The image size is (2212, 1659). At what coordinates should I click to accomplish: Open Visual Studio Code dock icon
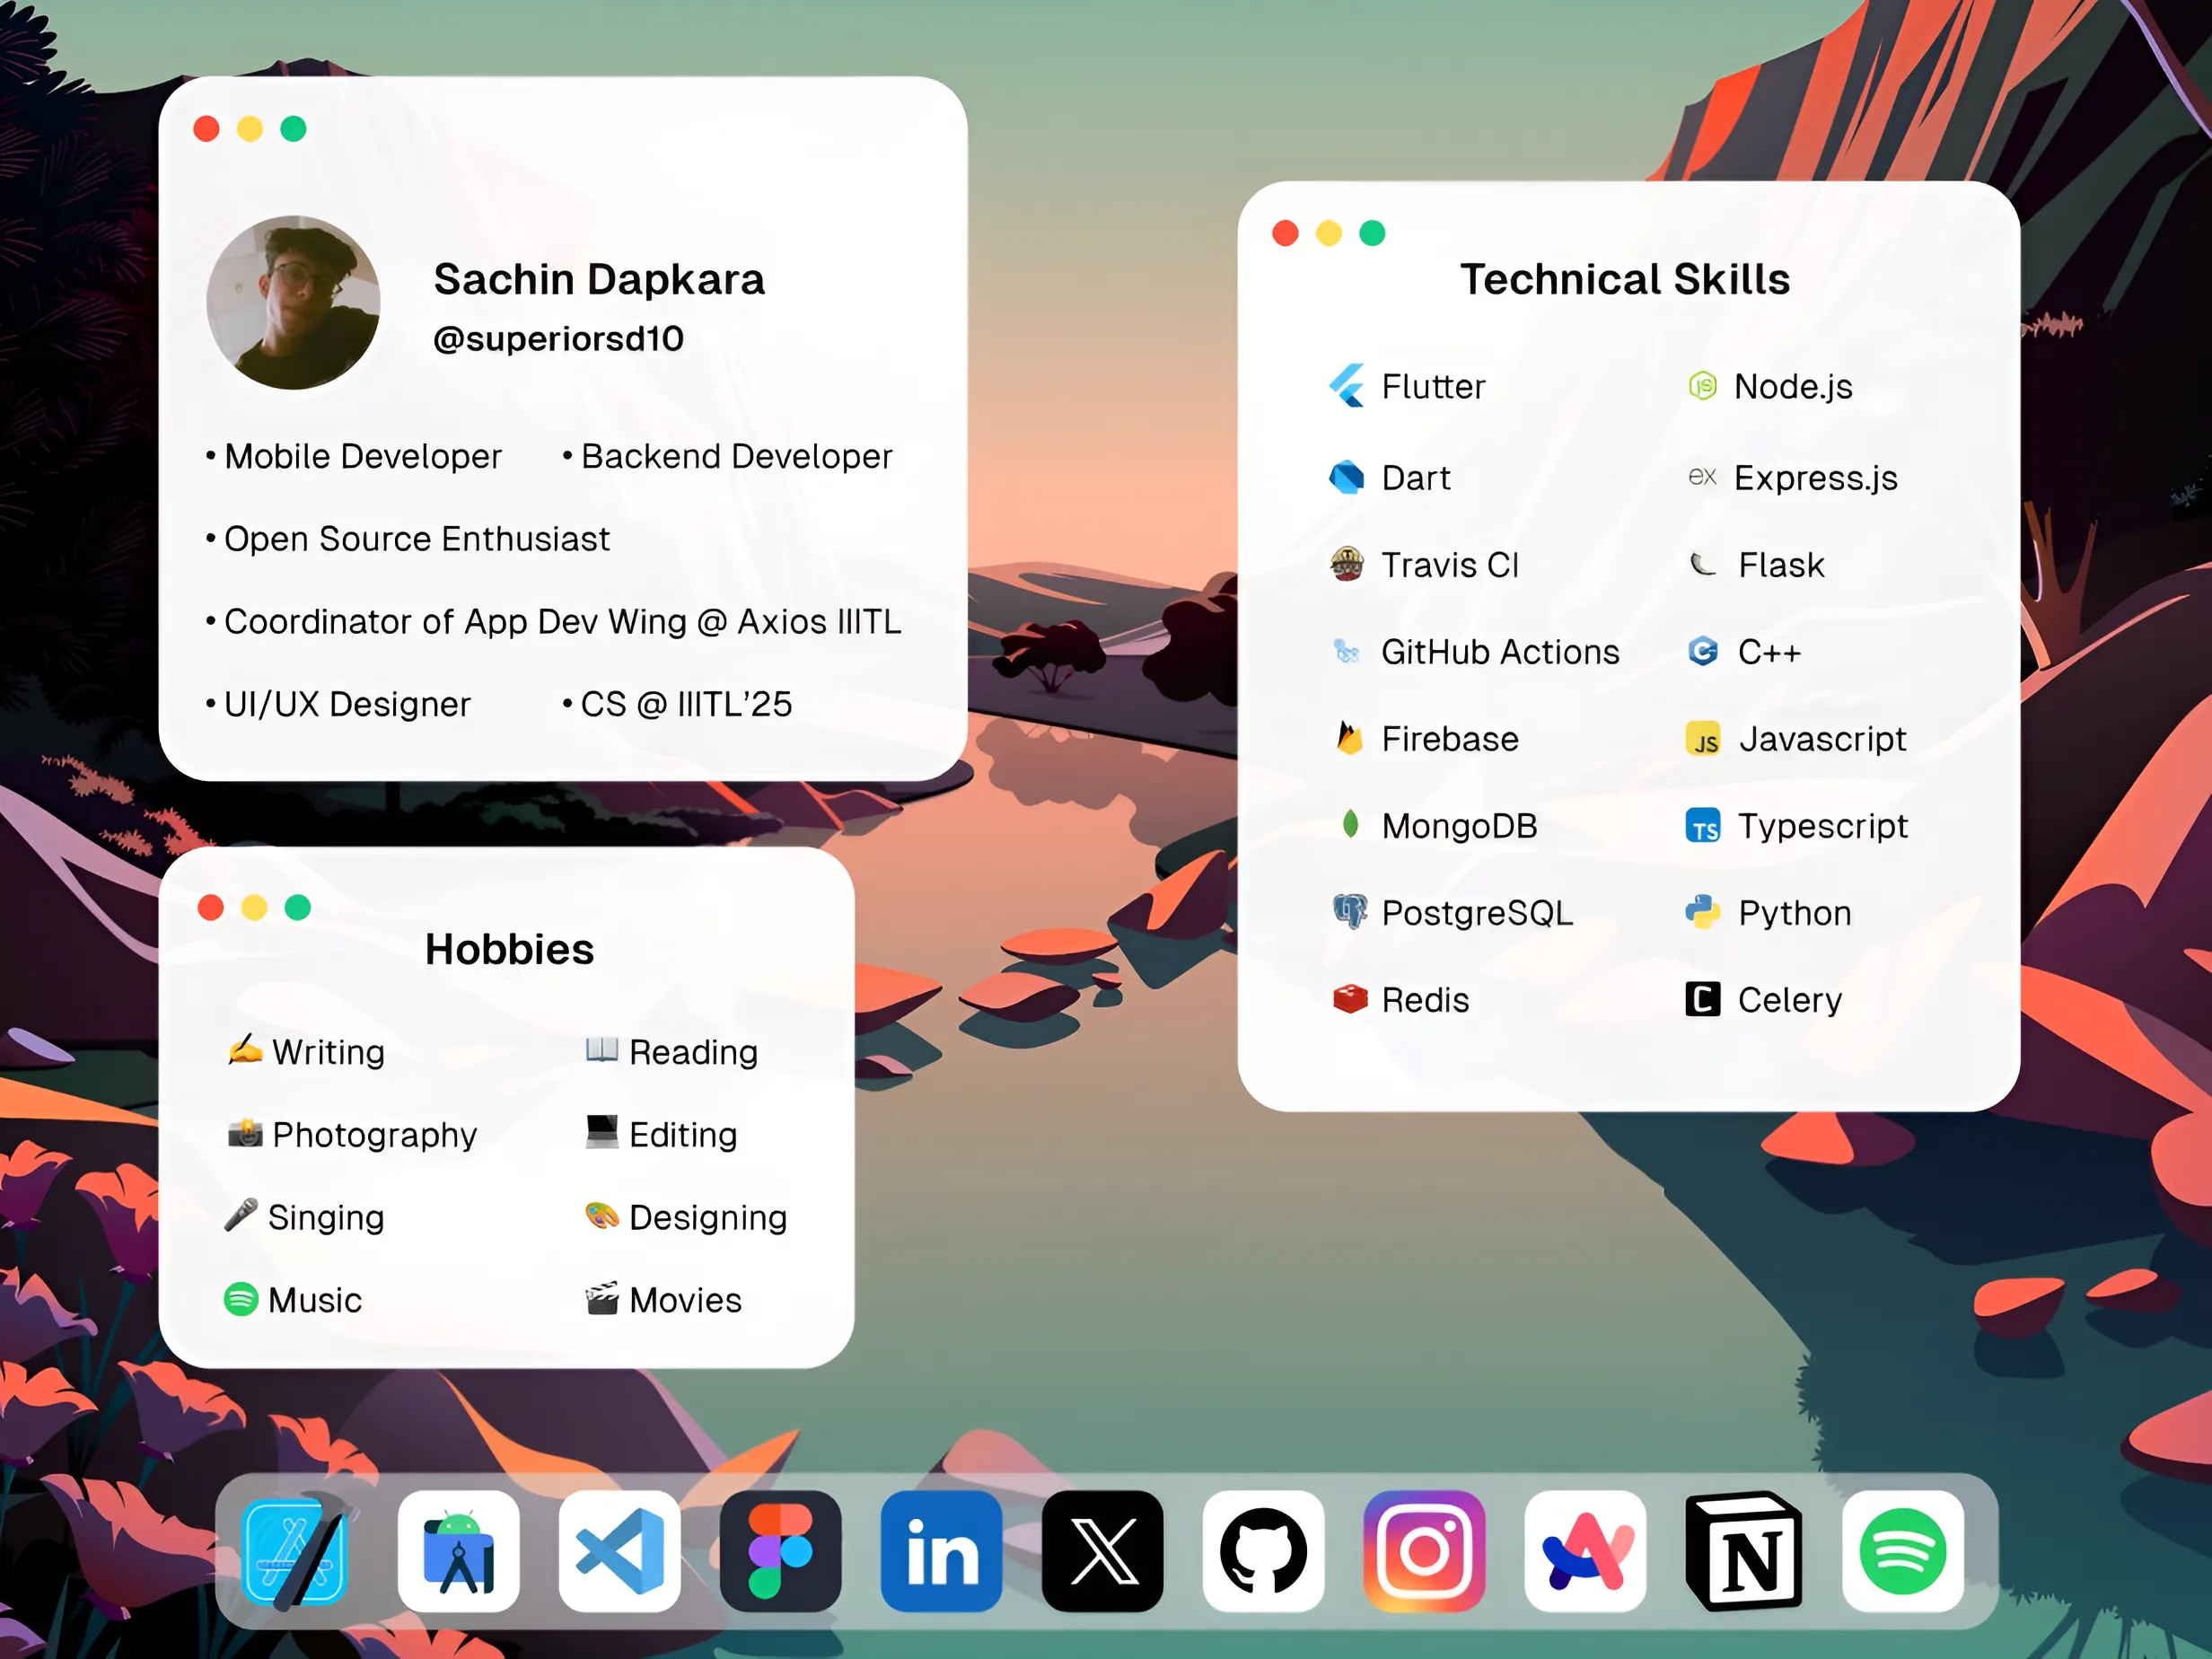click(619, 1551)
